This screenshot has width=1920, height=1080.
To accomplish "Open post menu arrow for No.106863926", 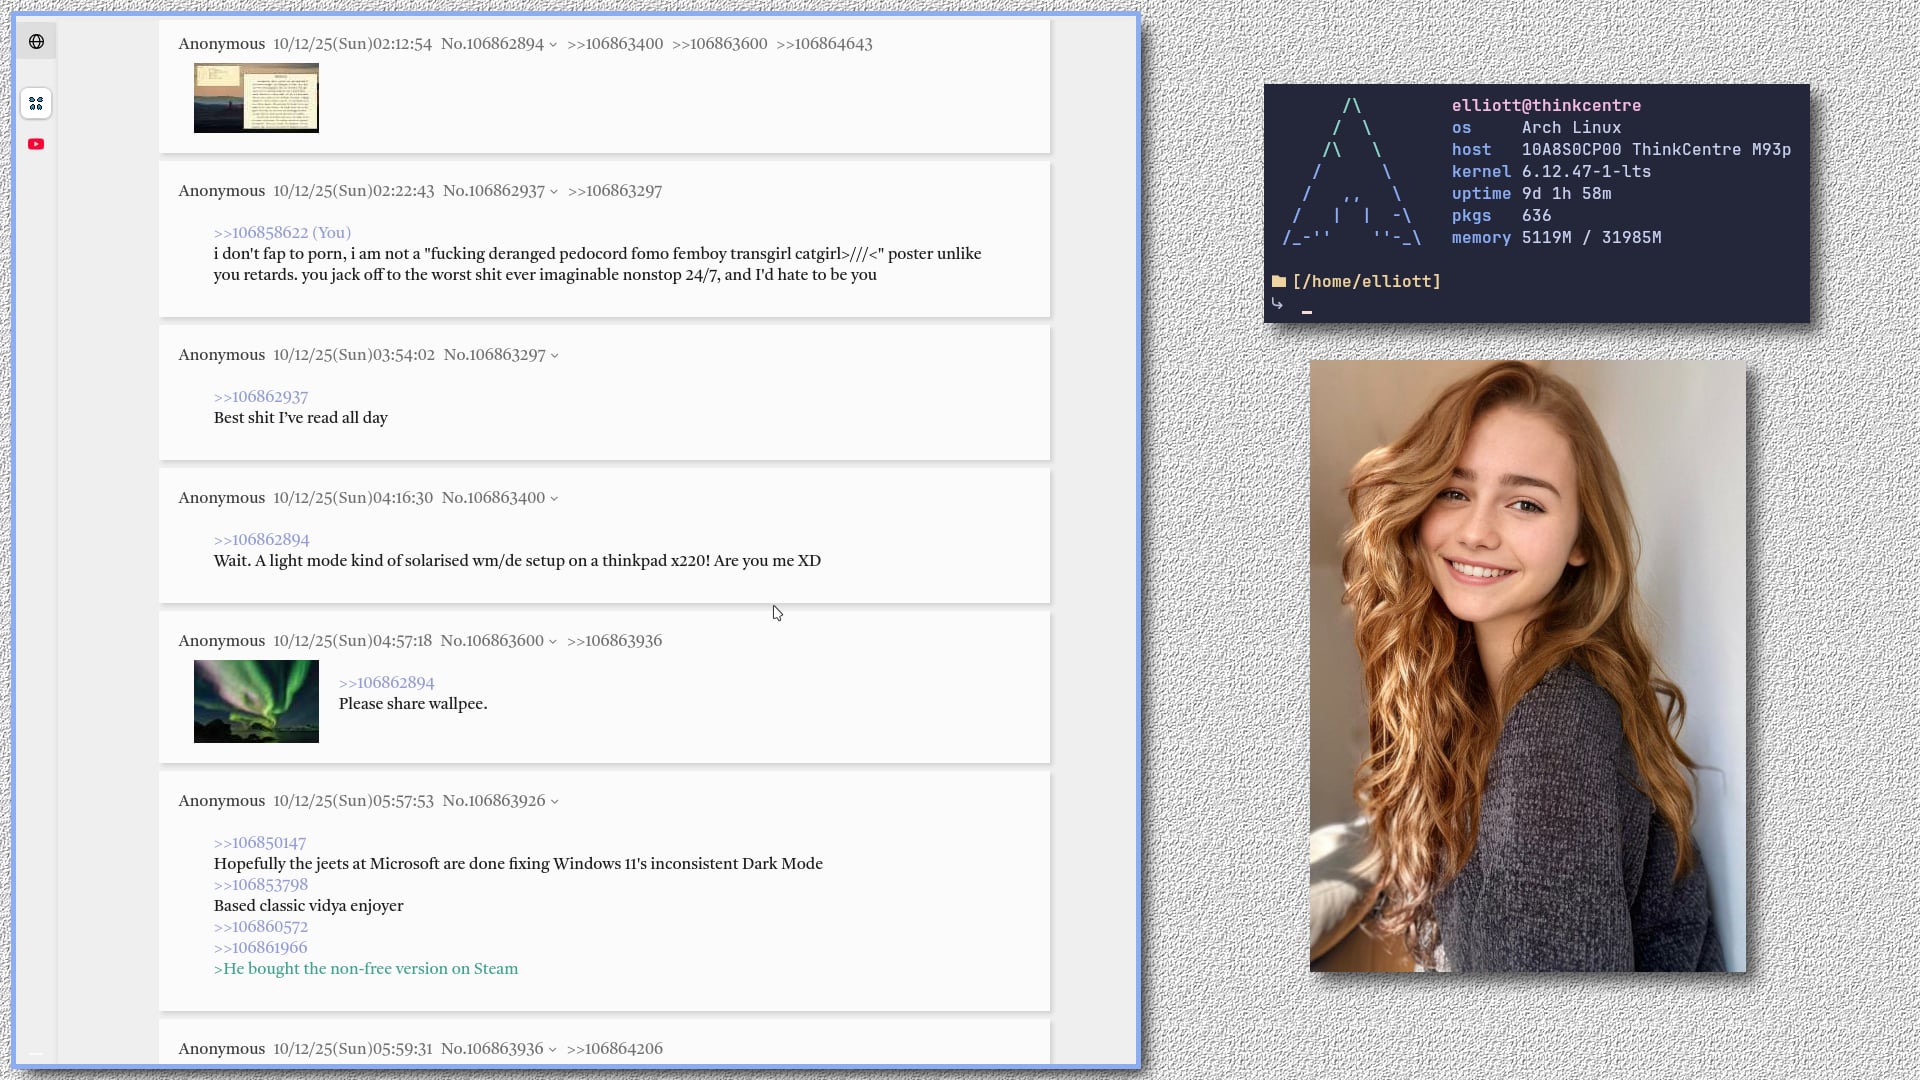I will click(555, 802).
